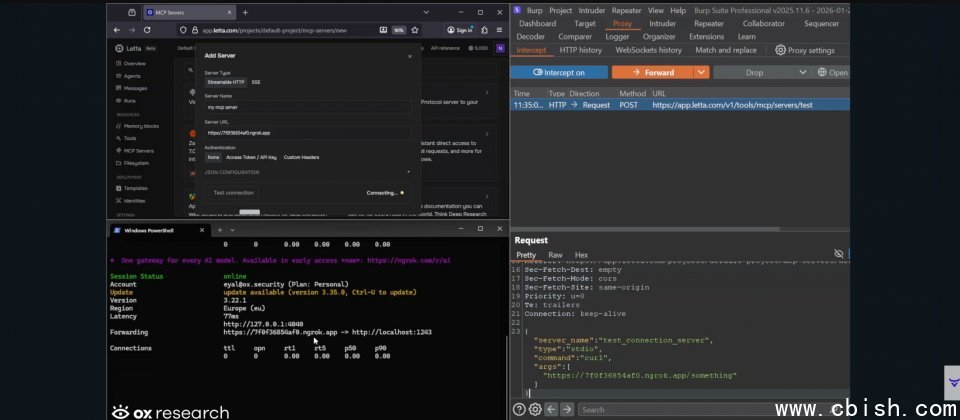Toggle the Intercept on switch
The image size is (960, 420).
pos(559,72)
